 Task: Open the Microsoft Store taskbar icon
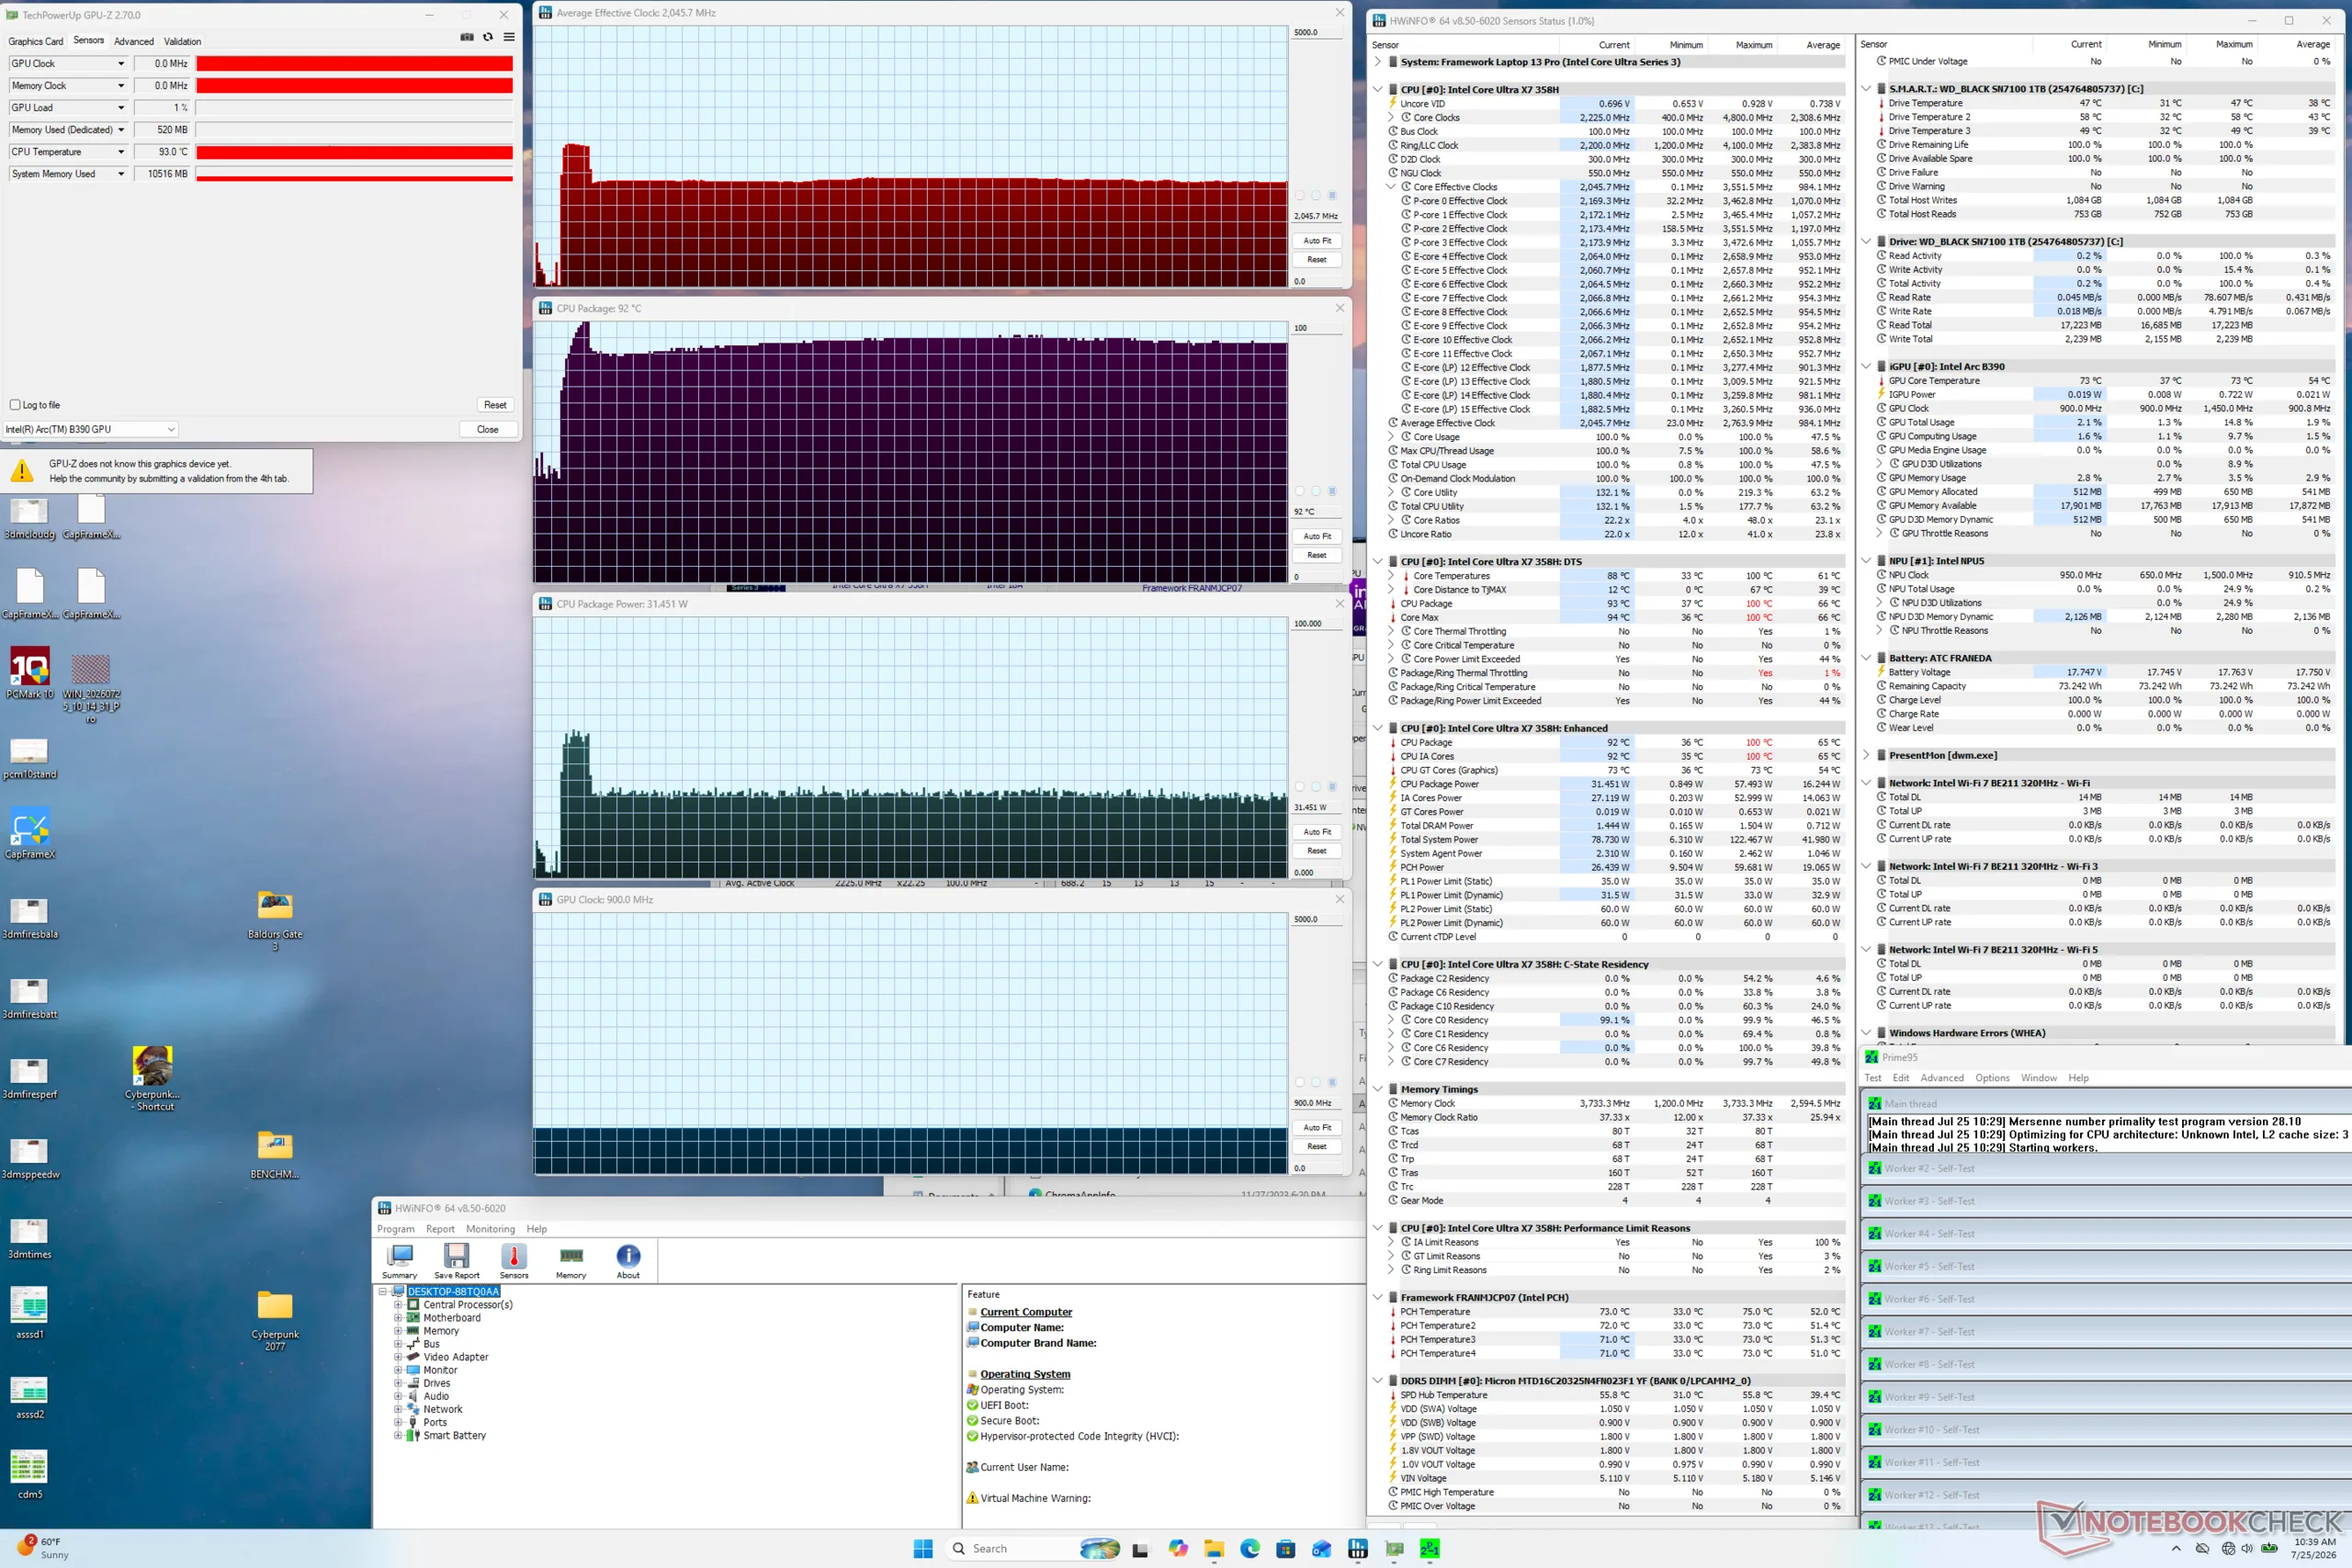pyautogui.click(x=1286, y=1548)
